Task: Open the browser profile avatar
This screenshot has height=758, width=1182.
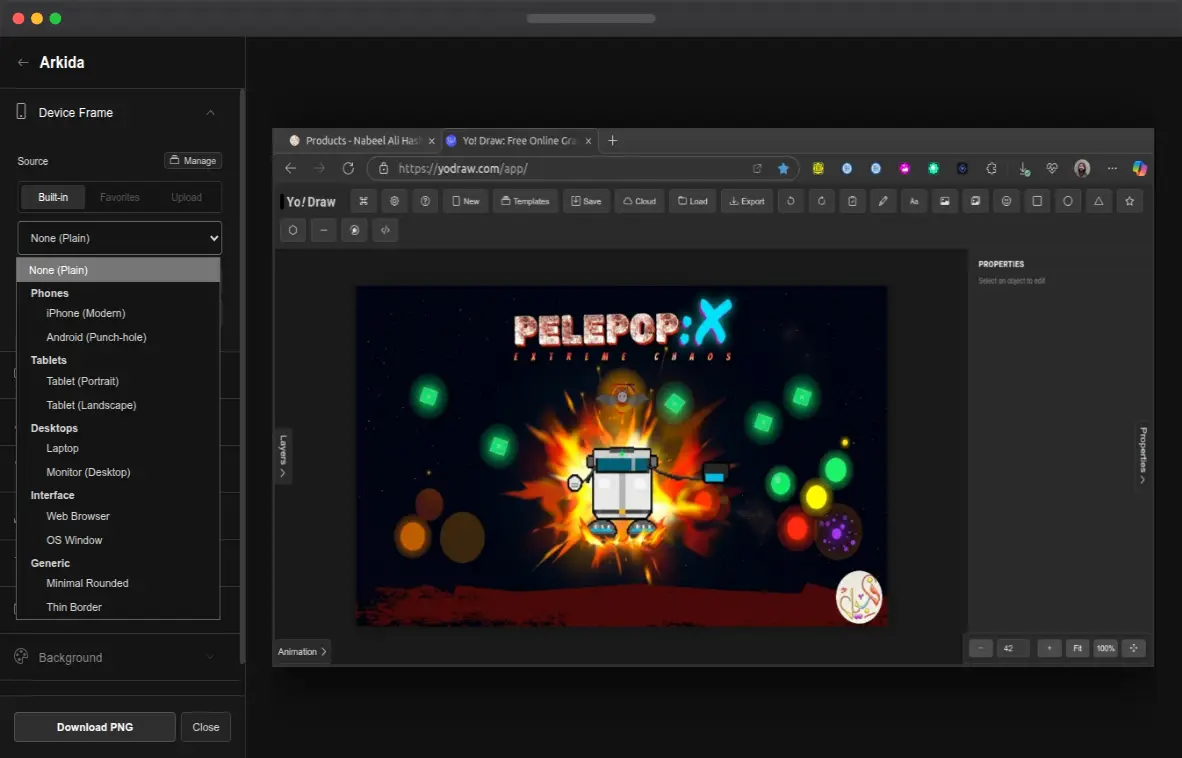Action: 1082,169
